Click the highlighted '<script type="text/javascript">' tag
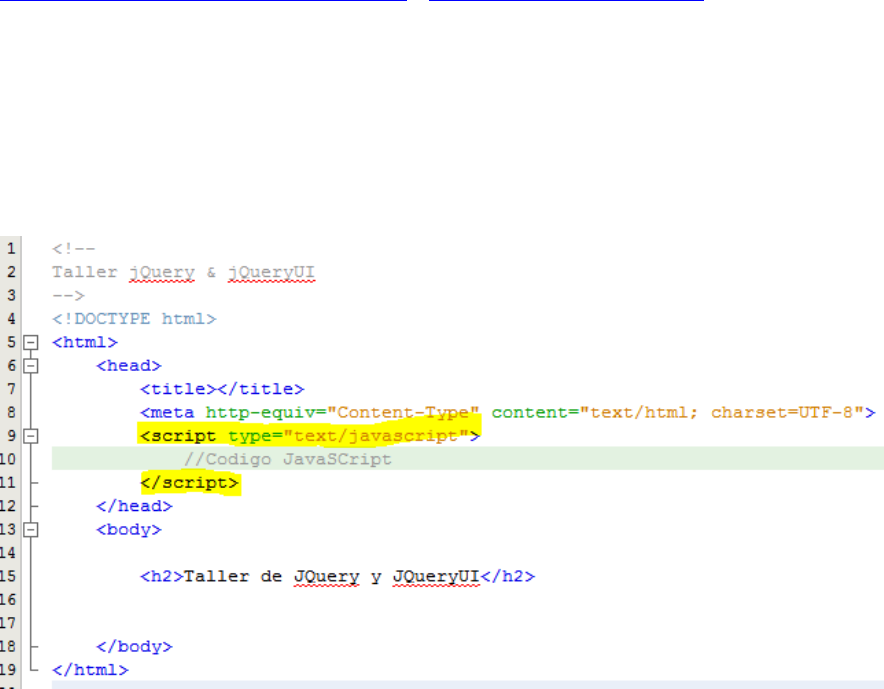884x689 pixels. pos(310,436)
